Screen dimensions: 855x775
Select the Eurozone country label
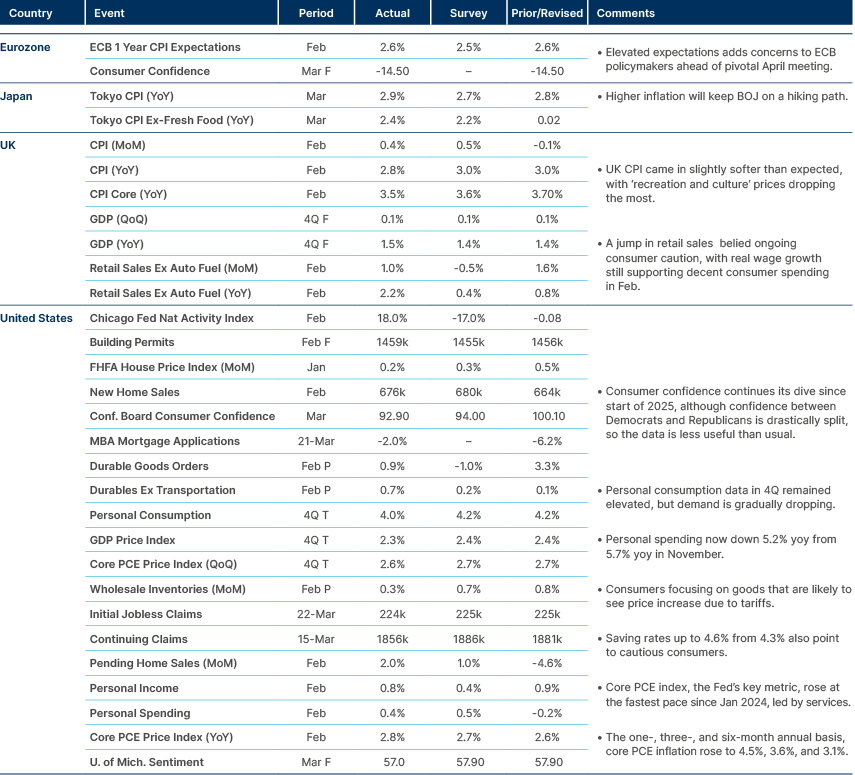pyautogui.click(x=26, y=47)
